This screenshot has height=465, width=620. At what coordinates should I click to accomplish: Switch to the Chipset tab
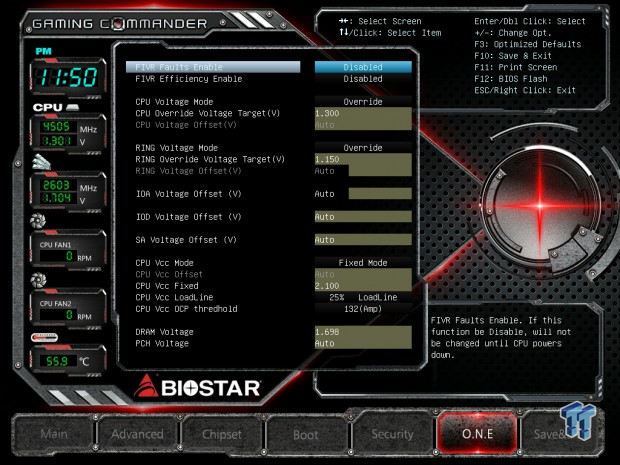tap(222, 434)
